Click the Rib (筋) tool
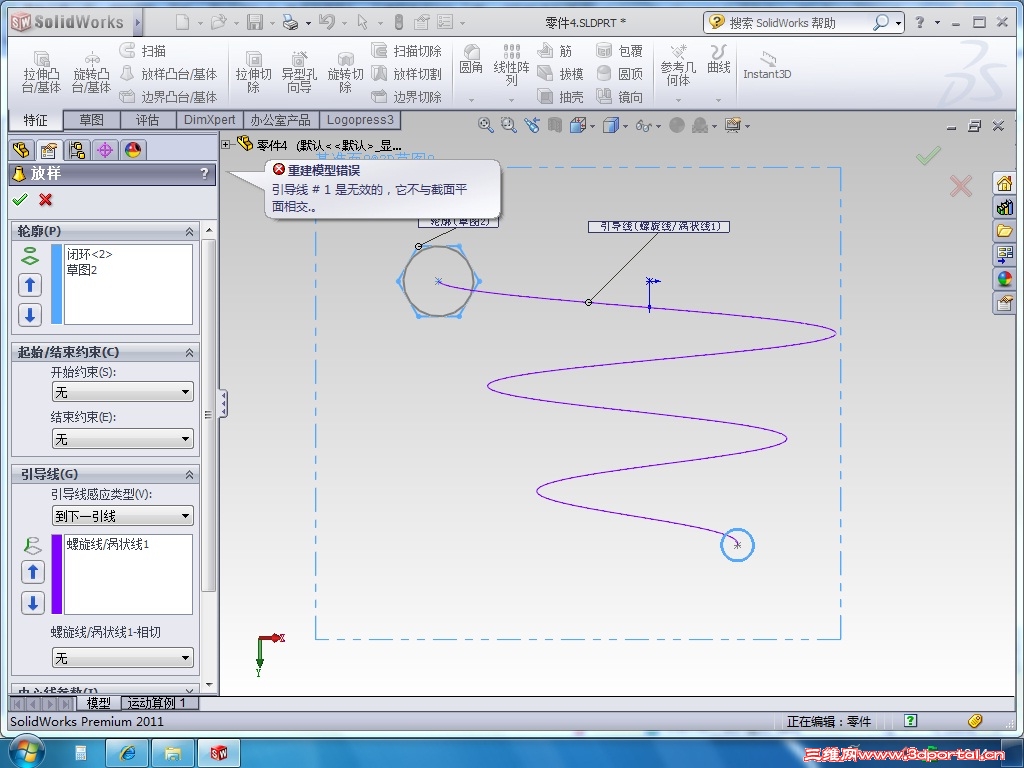Screen dimensions: 1024x768 pos(554,50)
